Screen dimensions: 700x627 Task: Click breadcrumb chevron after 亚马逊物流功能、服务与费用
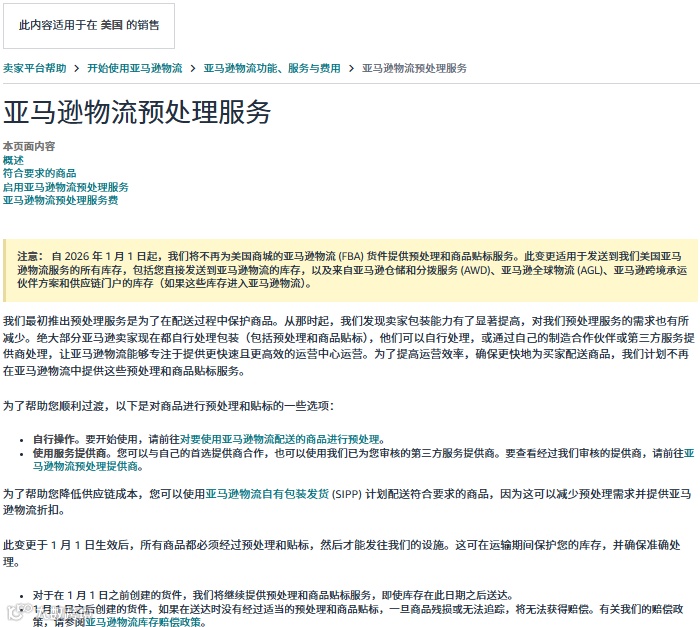[351, 68]
